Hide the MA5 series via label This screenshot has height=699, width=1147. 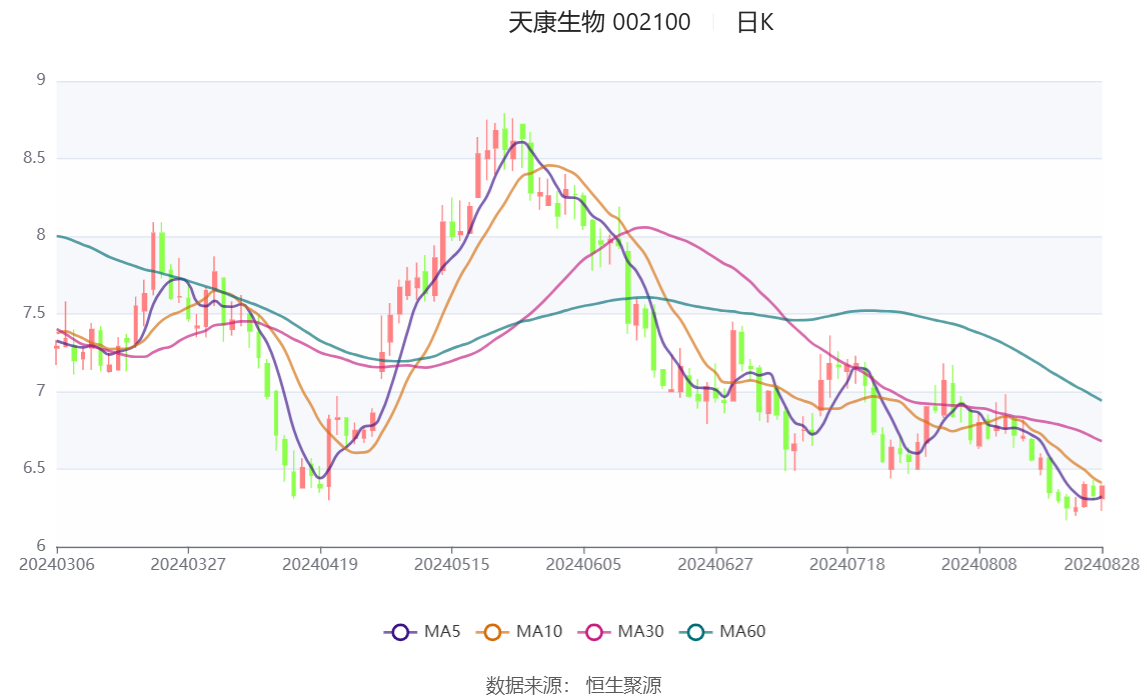tap(442, 632)
